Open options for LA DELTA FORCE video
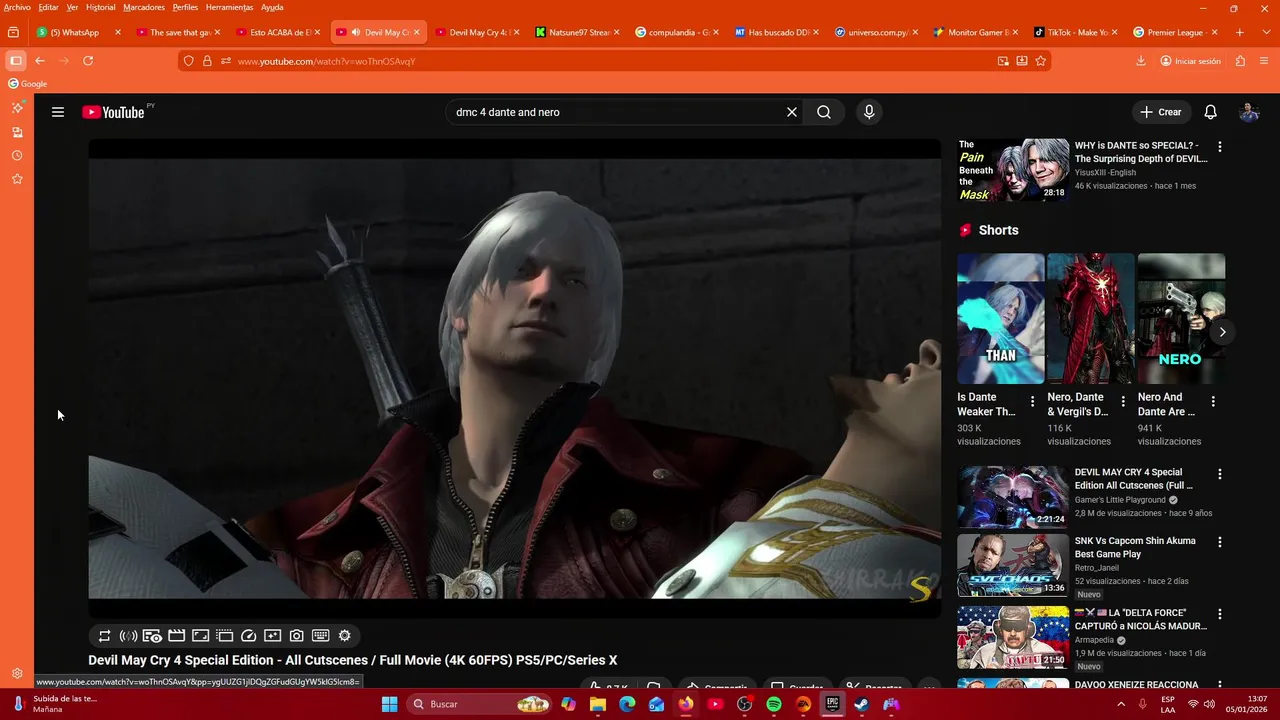This screenshot has width=1280, height=720. click(x=1219, y=614)
